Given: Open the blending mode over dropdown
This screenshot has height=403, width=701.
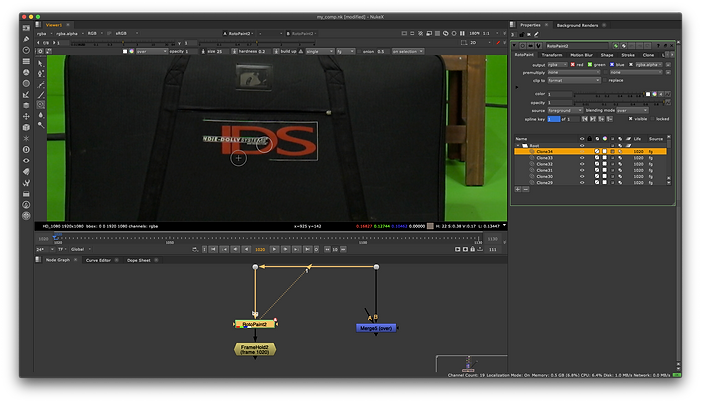Looking at the screenshot, I should pyautogui.click(x=632, y=110).
